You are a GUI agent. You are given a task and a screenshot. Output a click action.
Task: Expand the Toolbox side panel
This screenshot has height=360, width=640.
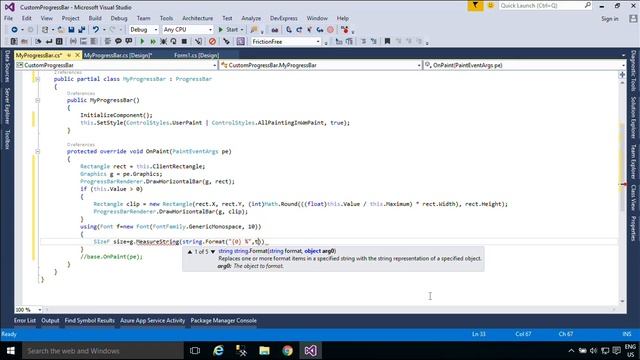7,140
